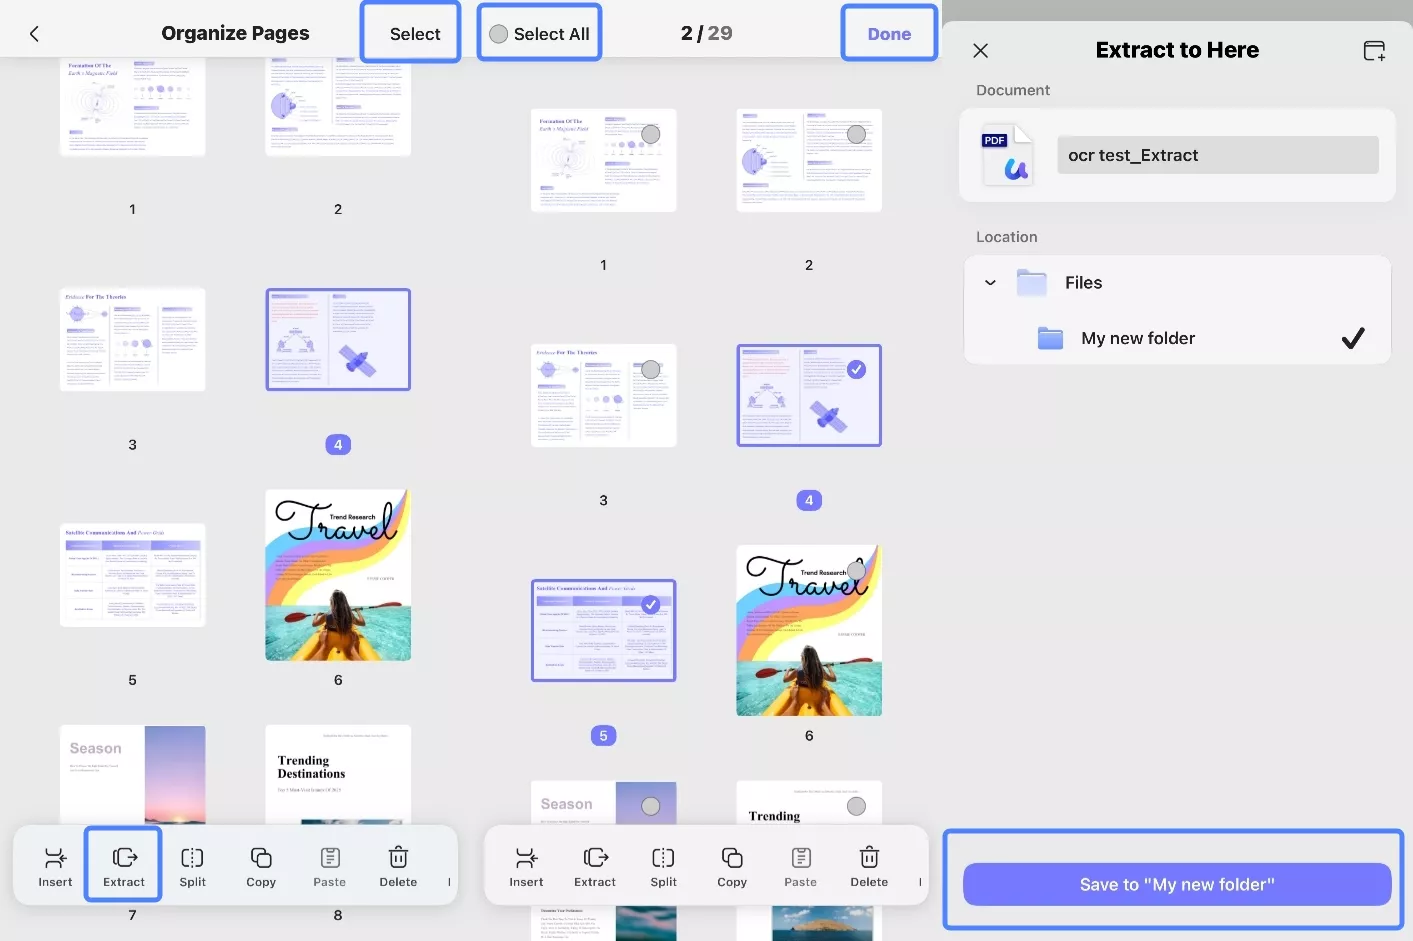Click the Paste icon in the toolbar
This screenshot has height=941, width=1413.
[x=329, y=864]
